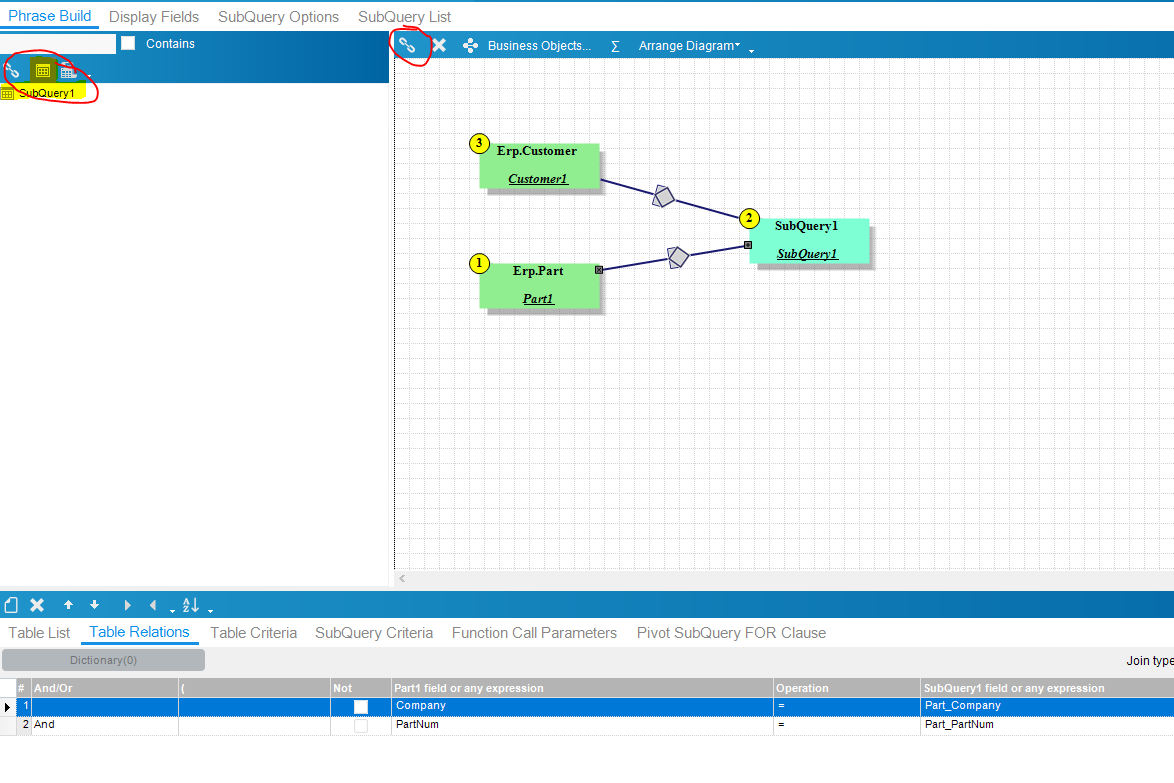Click the 'Part_PartNum' cell
The image size is (1174, 783).
pyautogui.click(x=1047, y=725)
